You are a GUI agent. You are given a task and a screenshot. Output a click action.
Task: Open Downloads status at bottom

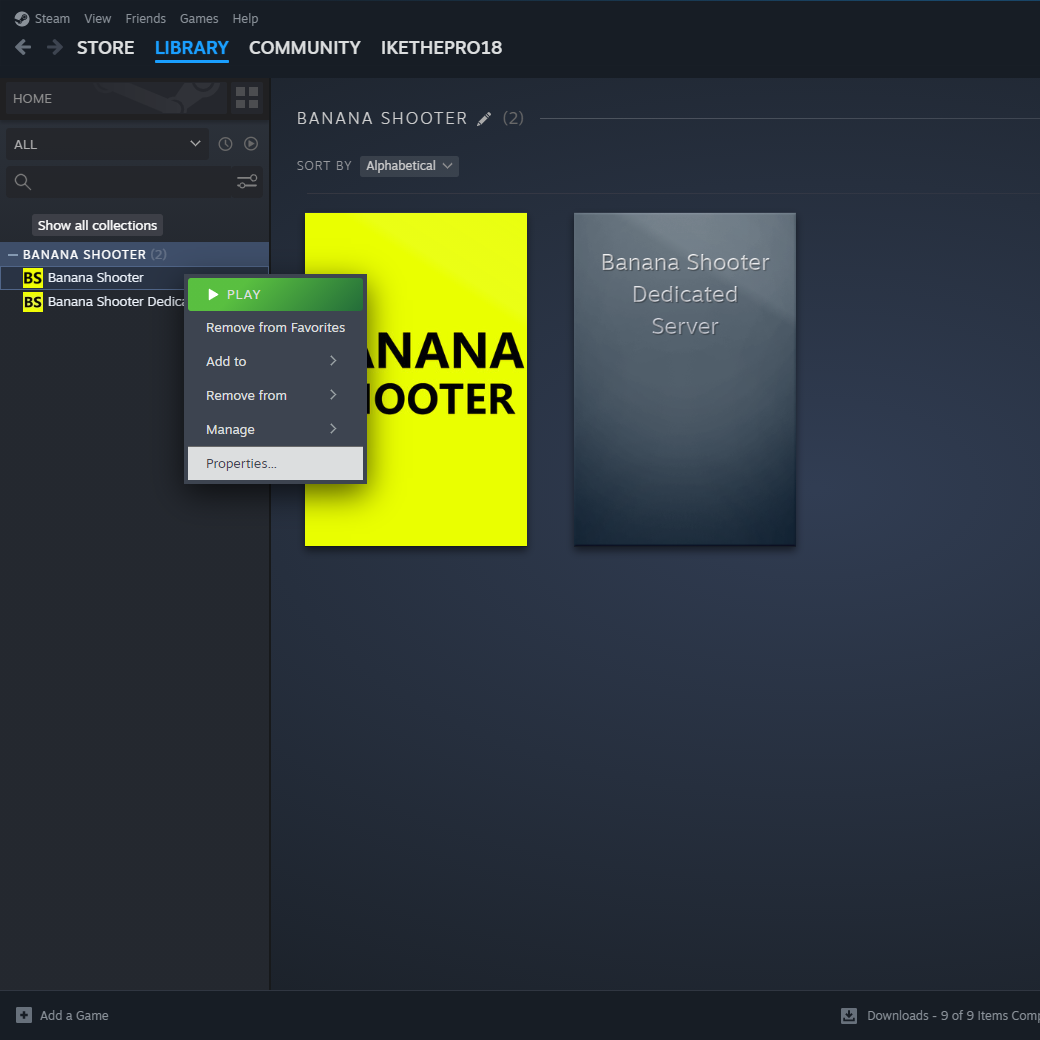pos(952,1015)
